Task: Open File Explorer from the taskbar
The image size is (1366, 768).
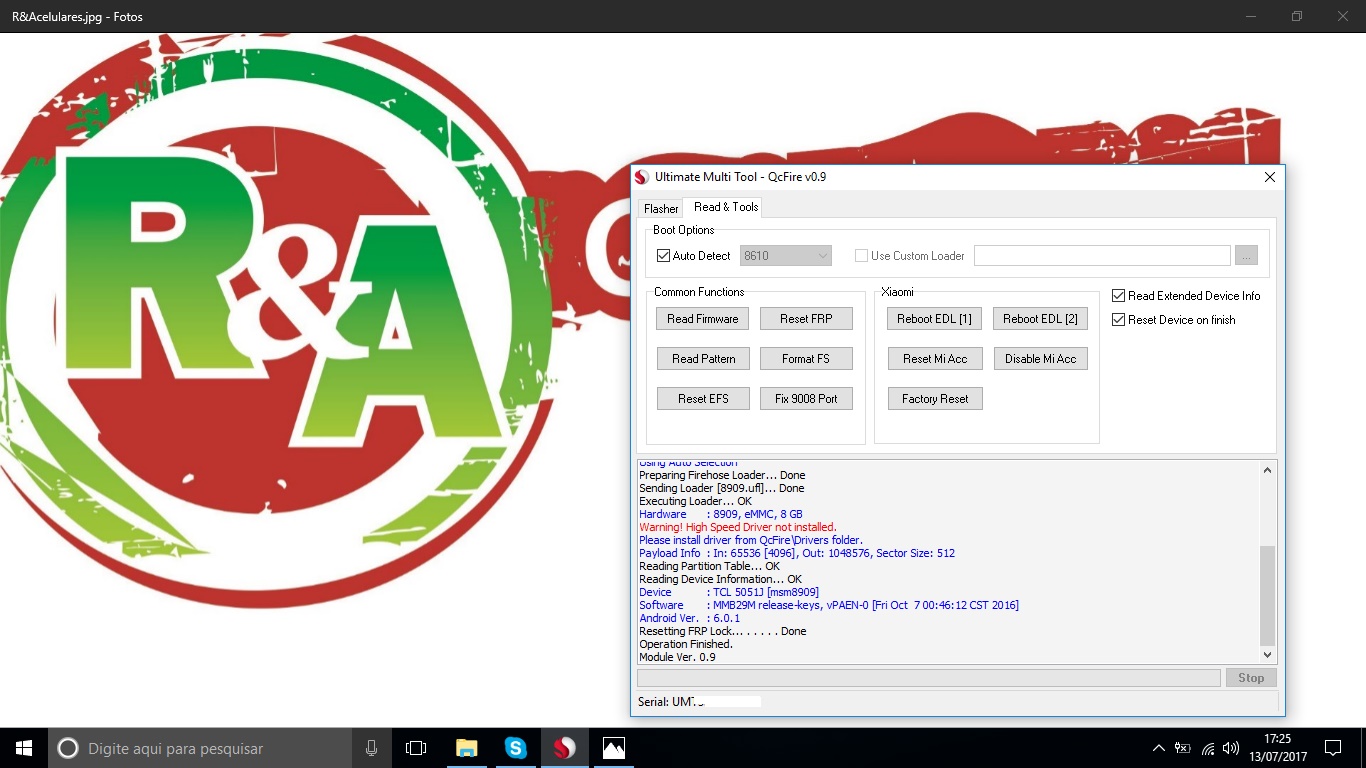Action: click(x=466, y=748)
